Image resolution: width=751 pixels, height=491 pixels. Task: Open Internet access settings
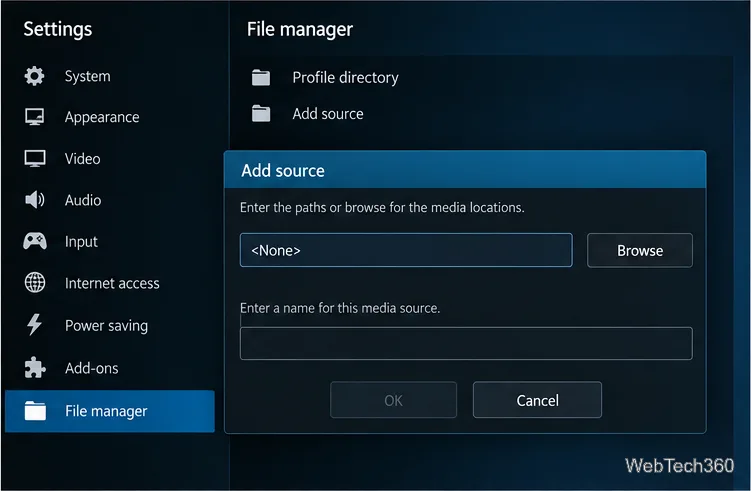point(110,283)
